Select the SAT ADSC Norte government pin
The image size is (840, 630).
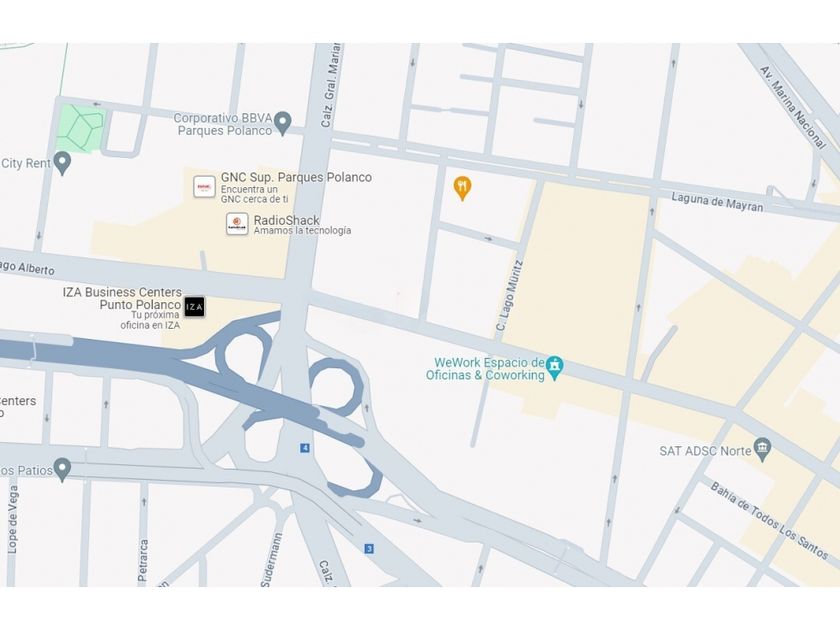762,449
